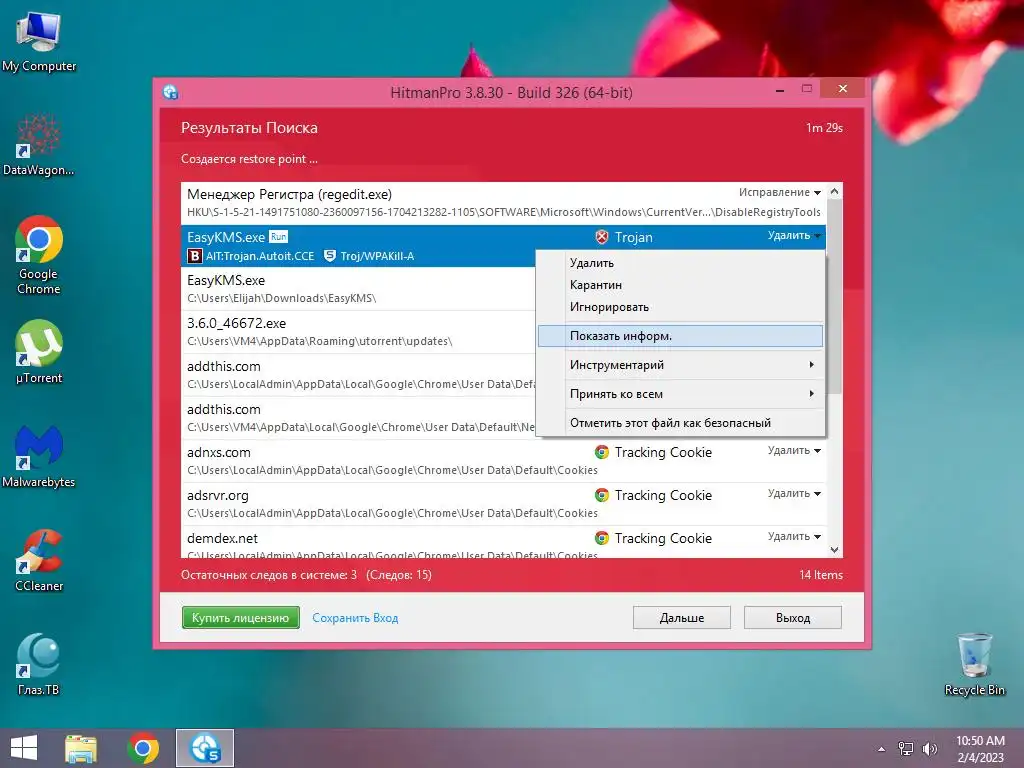
Task: Select the adsrvr.org row
Action: [x=504, y=504]
